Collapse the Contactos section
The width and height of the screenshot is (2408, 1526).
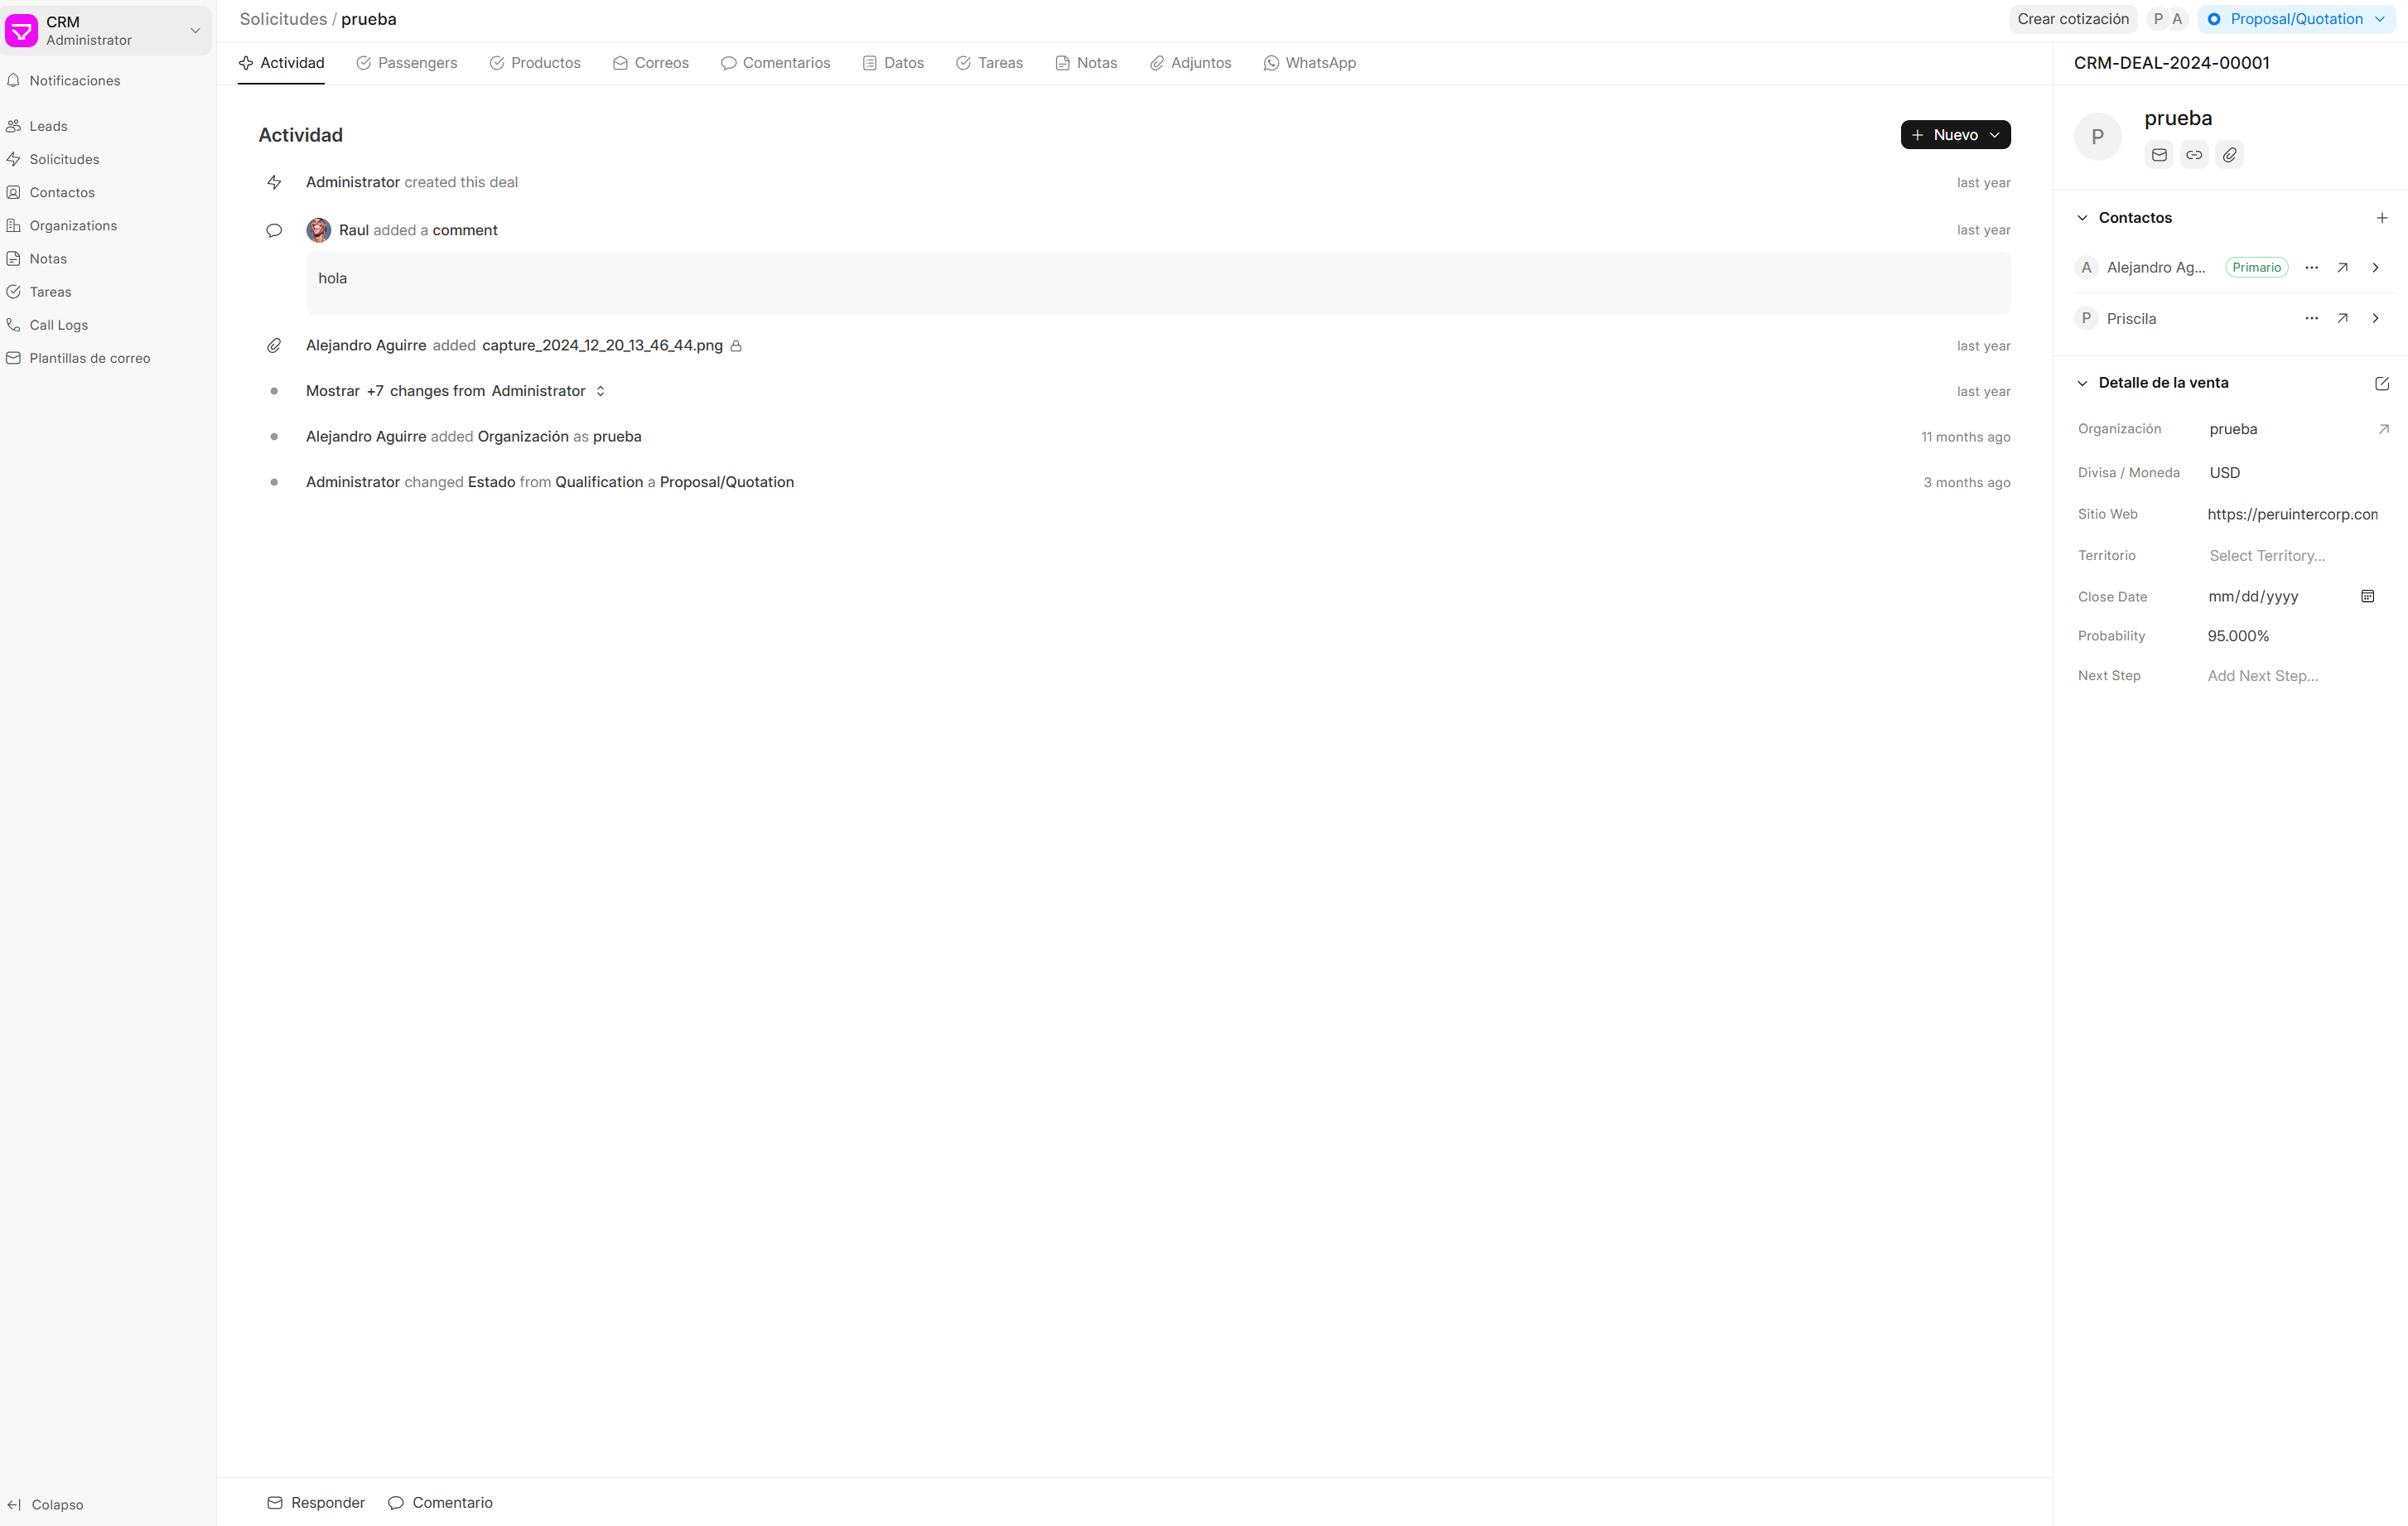click(x=2082, y=218)
